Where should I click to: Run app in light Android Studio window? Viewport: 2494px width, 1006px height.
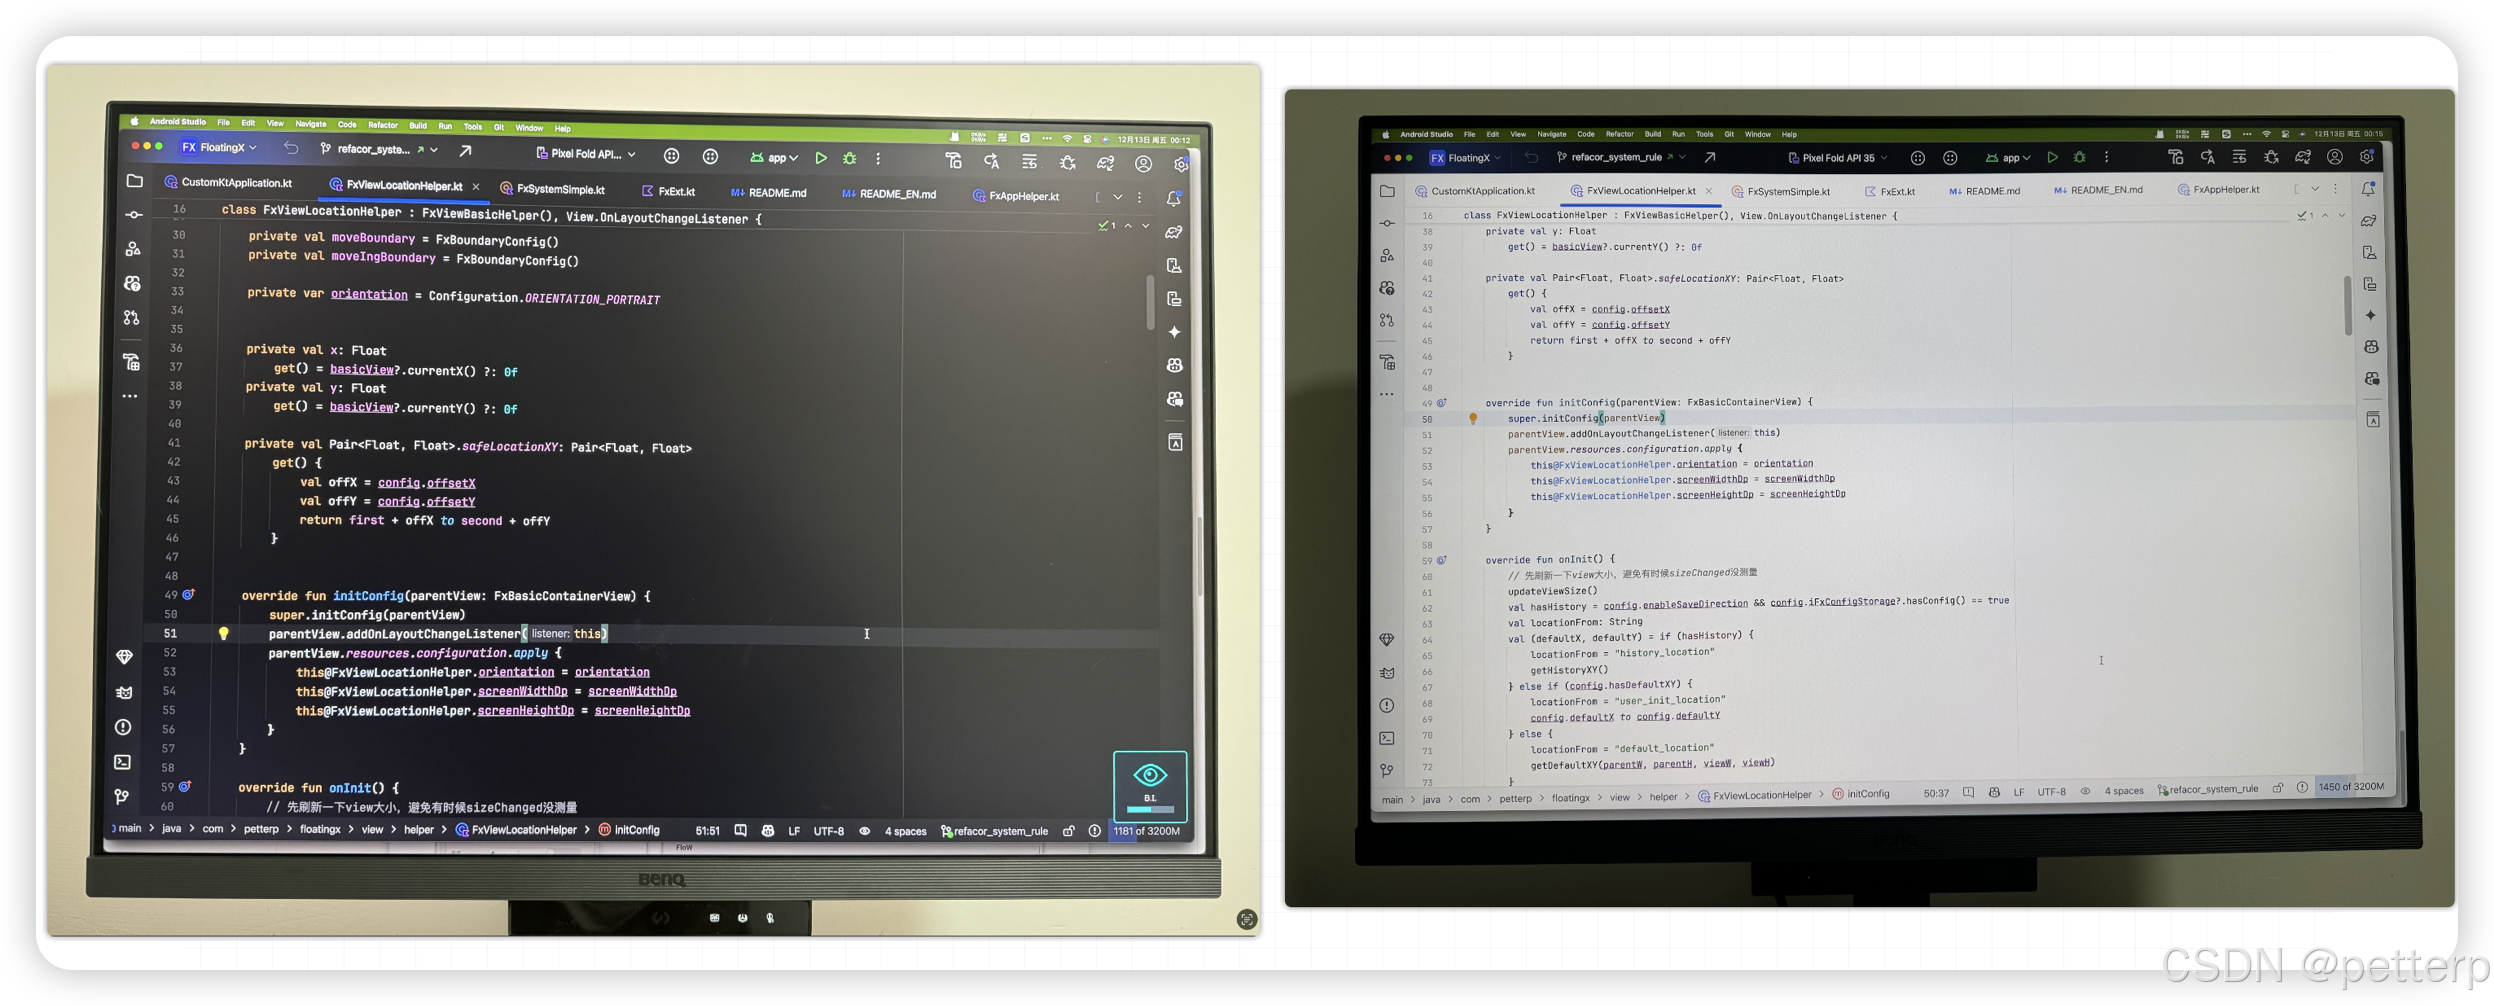click(2052, 157)
